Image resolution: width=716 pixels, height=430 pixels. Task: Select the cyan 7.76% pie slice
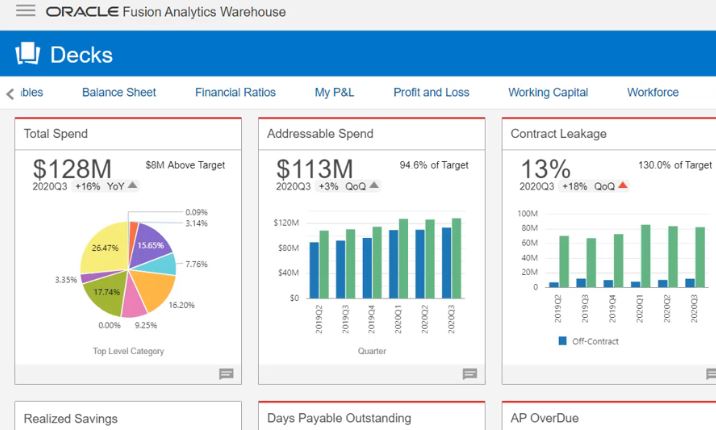164,265
